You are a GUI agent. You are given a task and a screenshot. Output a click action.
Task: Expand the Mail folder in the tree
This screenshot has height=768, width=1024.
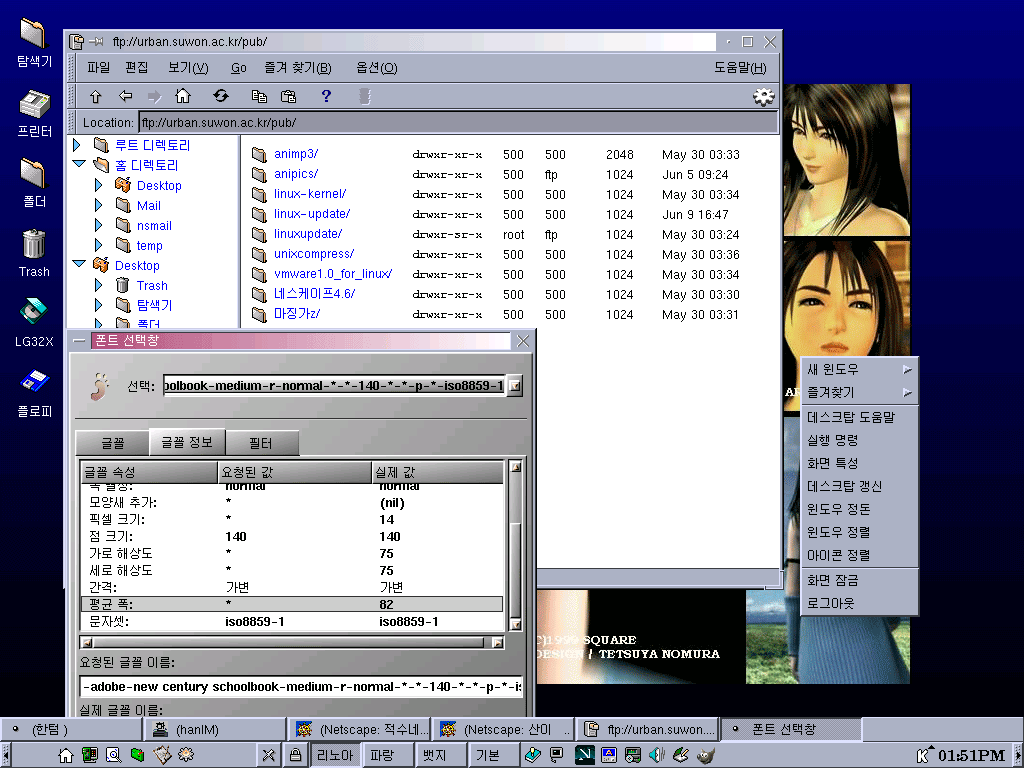[99, 205]
